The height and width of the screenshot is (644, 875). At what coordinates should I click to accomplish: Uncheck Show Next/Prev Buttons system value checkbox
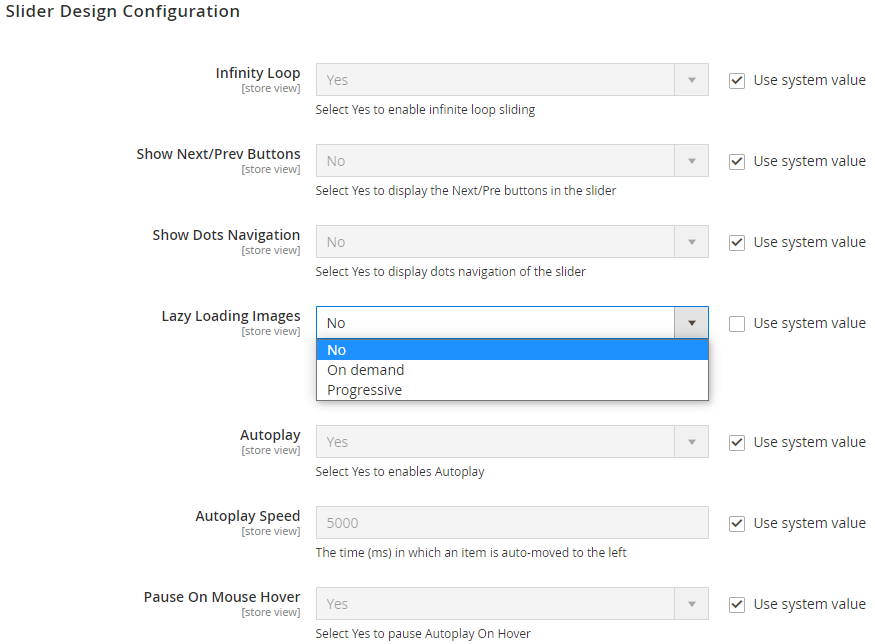(x=737, y=161)
